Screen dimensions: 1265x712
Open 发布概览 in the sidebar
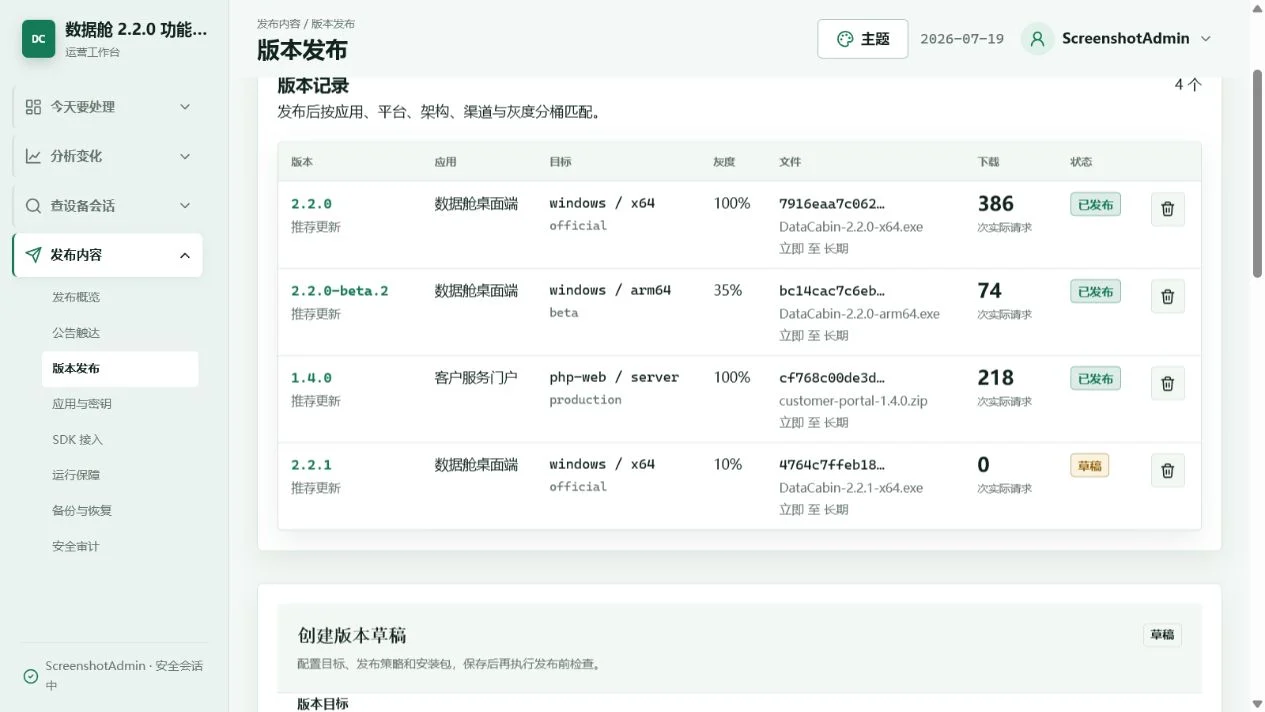coord(120,297)
